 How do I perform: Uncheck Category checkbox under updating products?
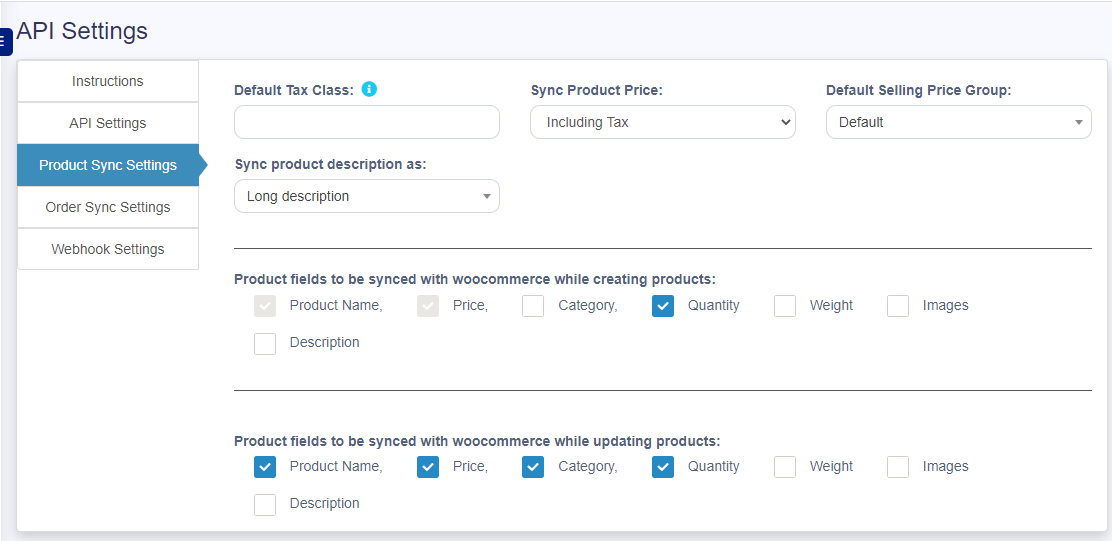533,467
